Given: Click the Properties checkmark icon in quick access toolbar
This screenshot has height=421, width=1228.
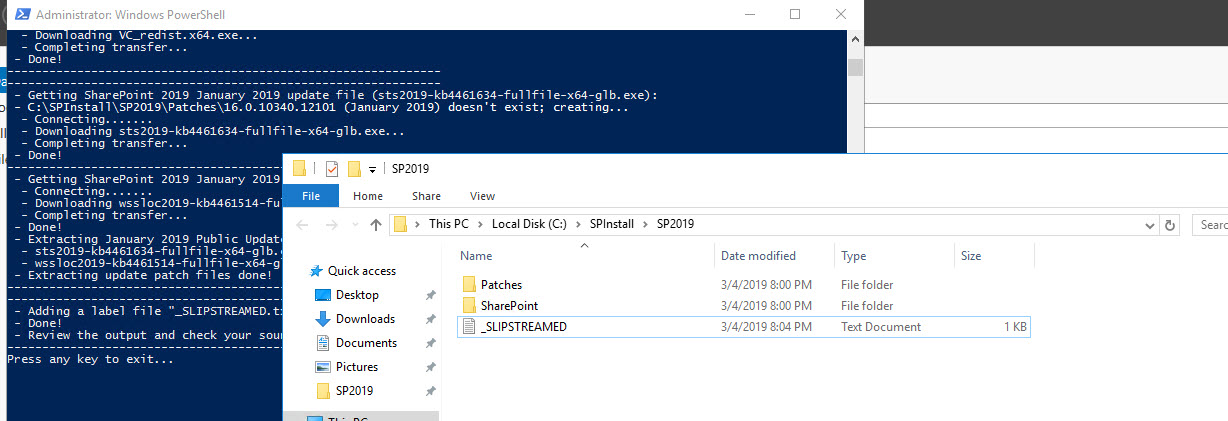Looking at the screenshot, I should click(332, 168).
